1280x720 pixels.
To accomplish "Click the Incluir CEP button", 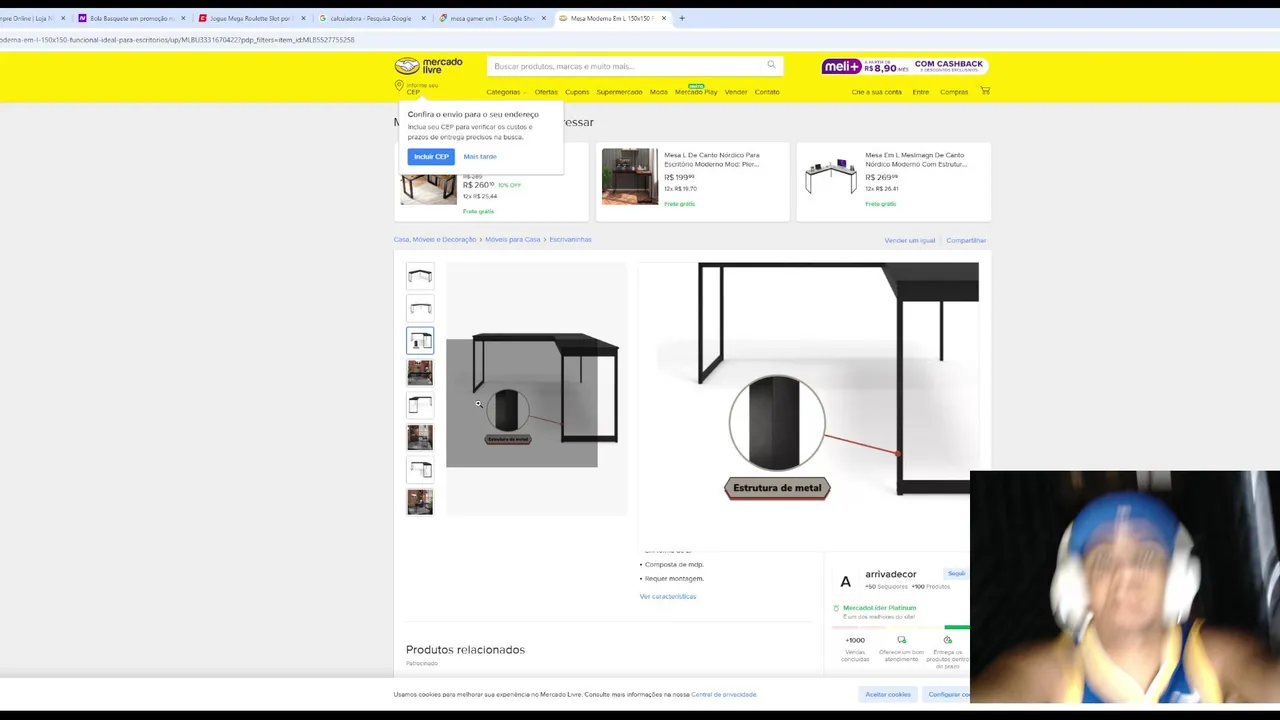I will pyautogui.click(x=431, y=156).
